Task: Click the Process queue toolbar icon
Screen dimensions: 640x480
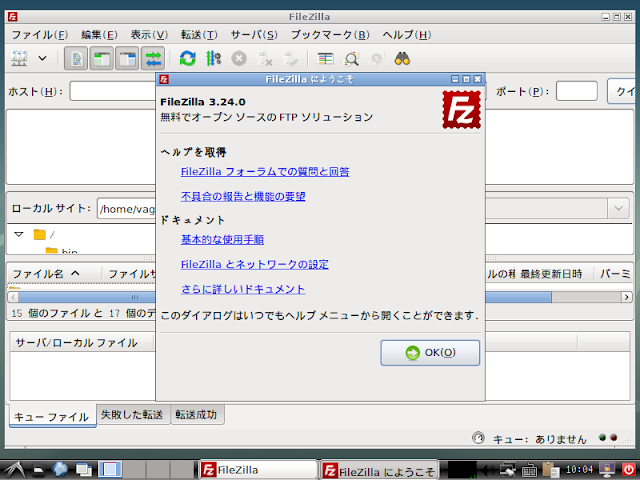Action: click(213, 59)
